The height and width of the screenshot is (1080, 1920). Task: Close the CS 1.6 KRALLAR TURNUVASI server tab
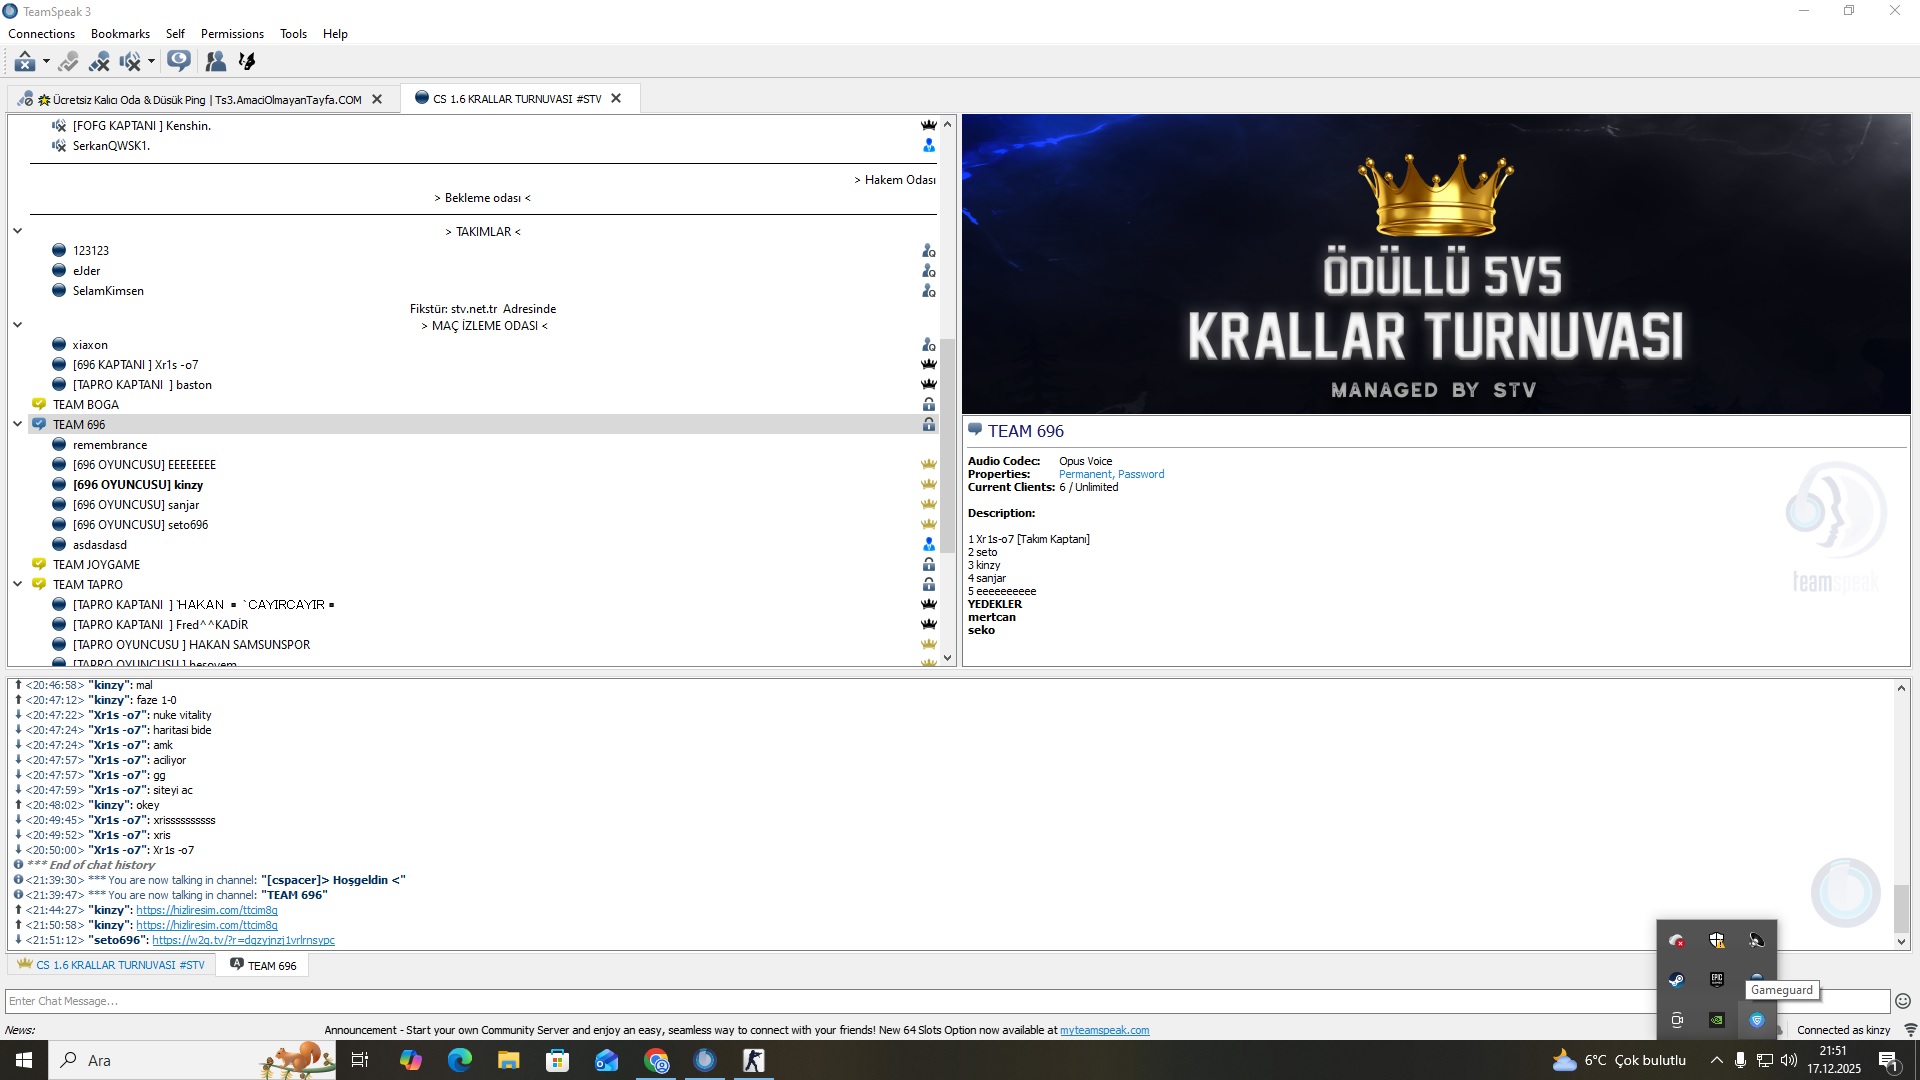[616, 98]
